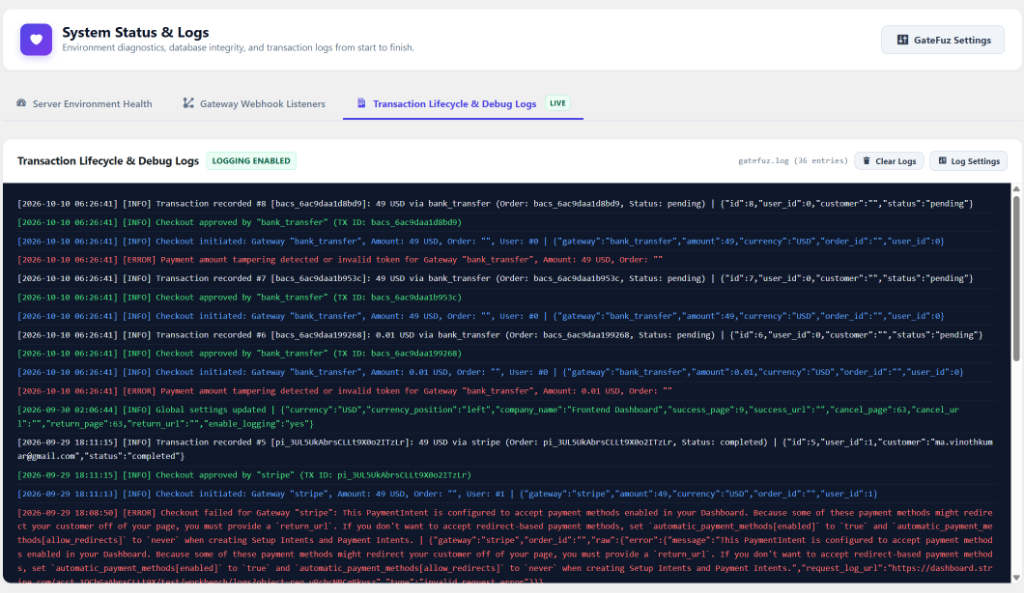Click Checkout approved line for bacs_6ac9daa1b953c
The height and width of the screenshot is (593, 1024).
[x=239, y=297]
